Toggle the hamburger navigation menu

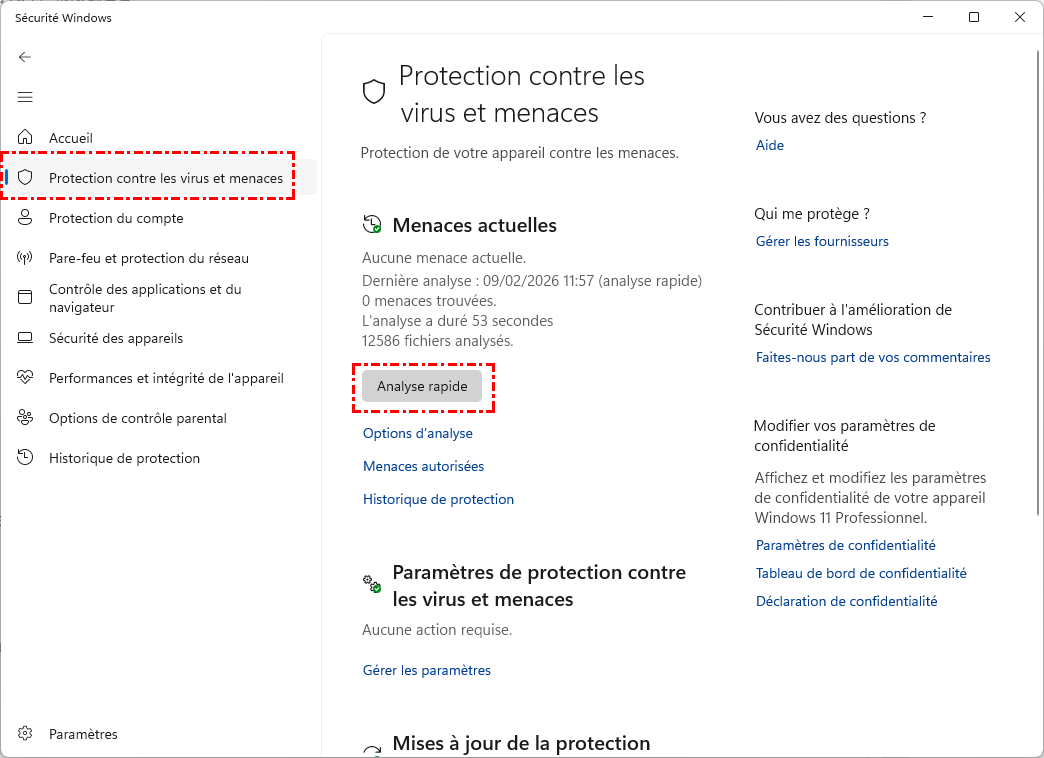pos(25,97)
